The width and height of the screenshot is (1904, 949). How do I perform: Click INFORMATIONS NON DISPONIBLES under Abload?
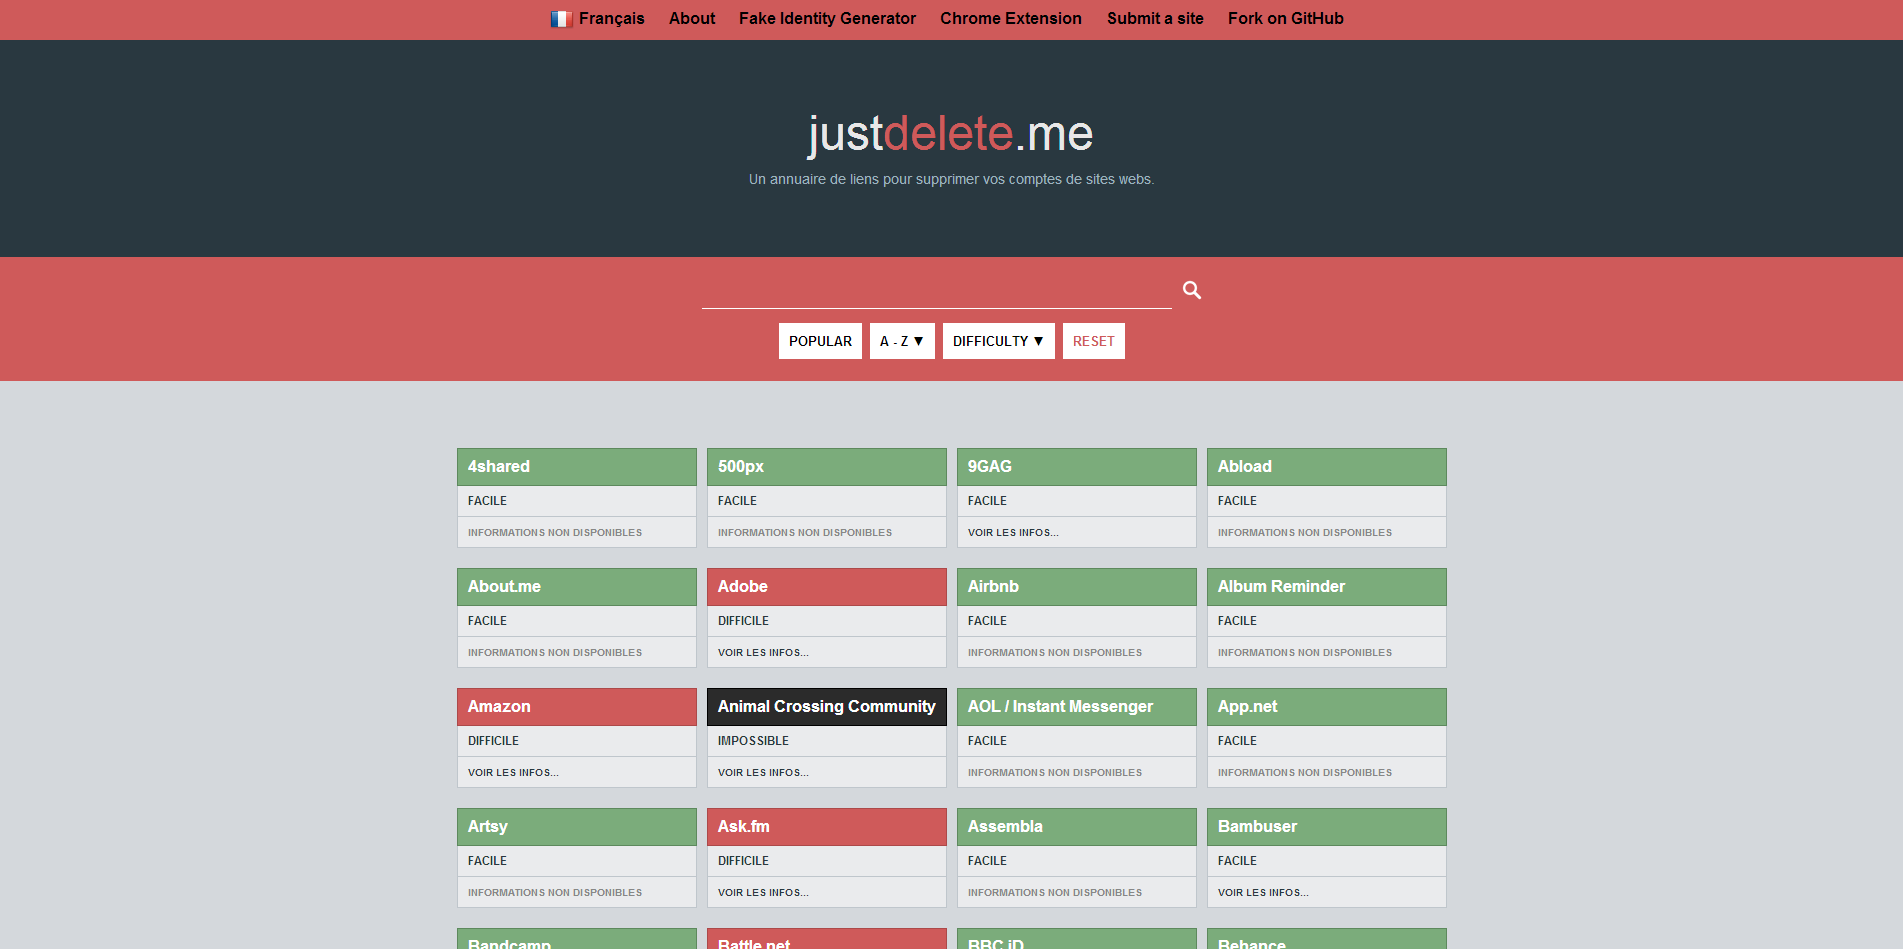[1305, 533]
